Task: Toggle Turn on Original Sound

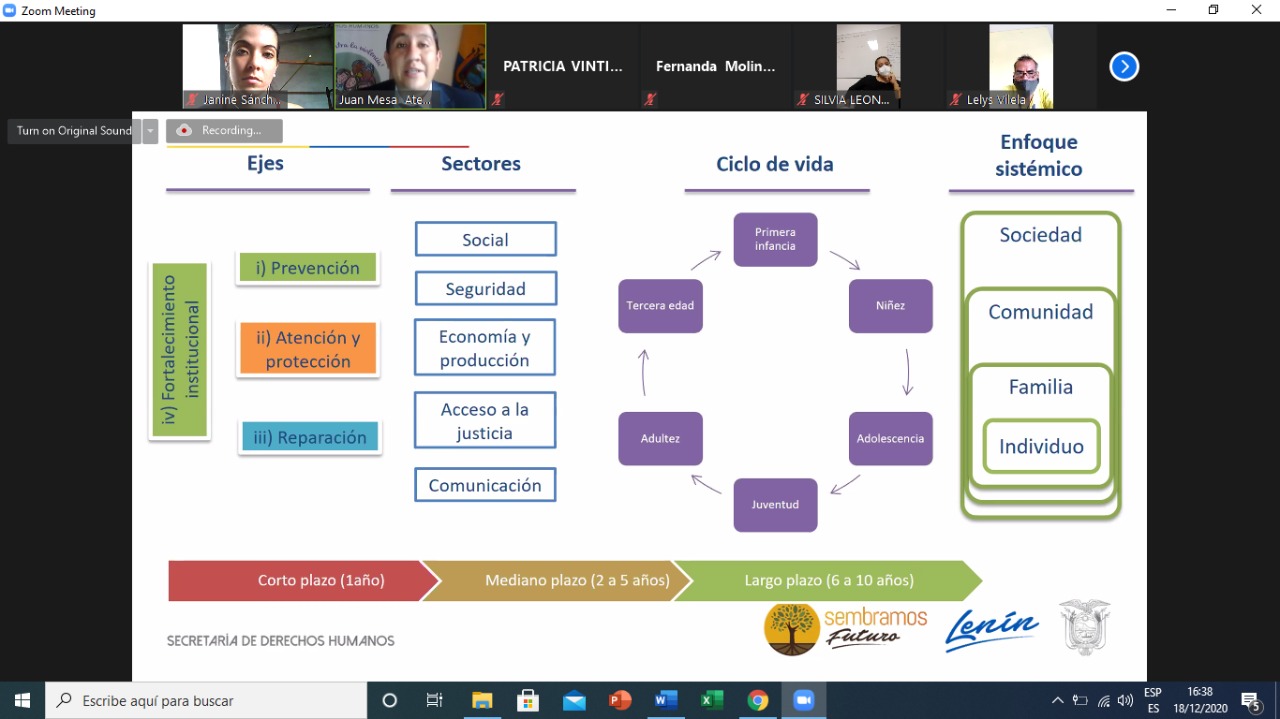Action: click(74, 131)
